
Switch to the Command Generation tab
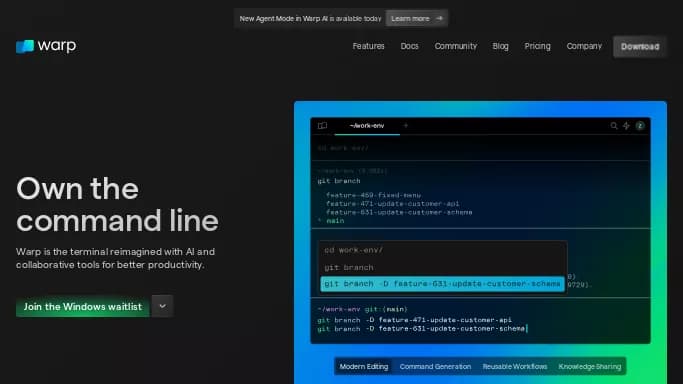[x=435, y=367]
